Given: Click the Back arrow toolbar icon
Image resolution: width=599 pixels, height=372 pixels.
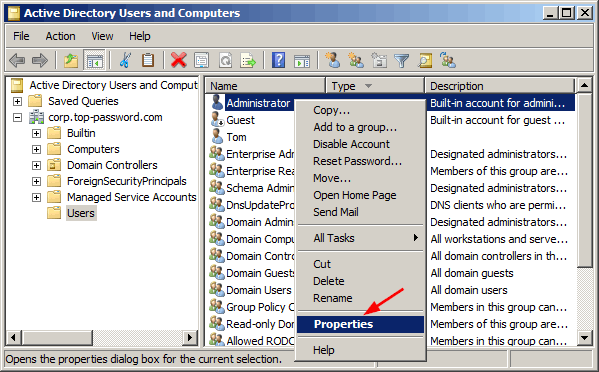Looking at the screenshot, I should coord(17,60).
